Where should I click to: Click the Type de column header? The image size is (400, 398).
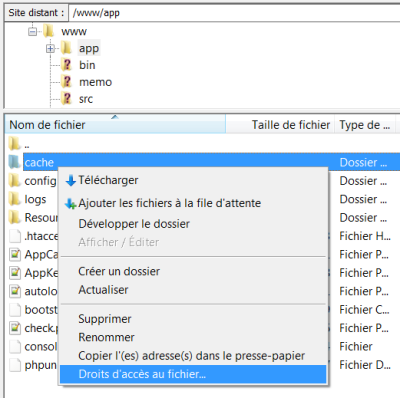pyautogui.click(x=365, y=125)
